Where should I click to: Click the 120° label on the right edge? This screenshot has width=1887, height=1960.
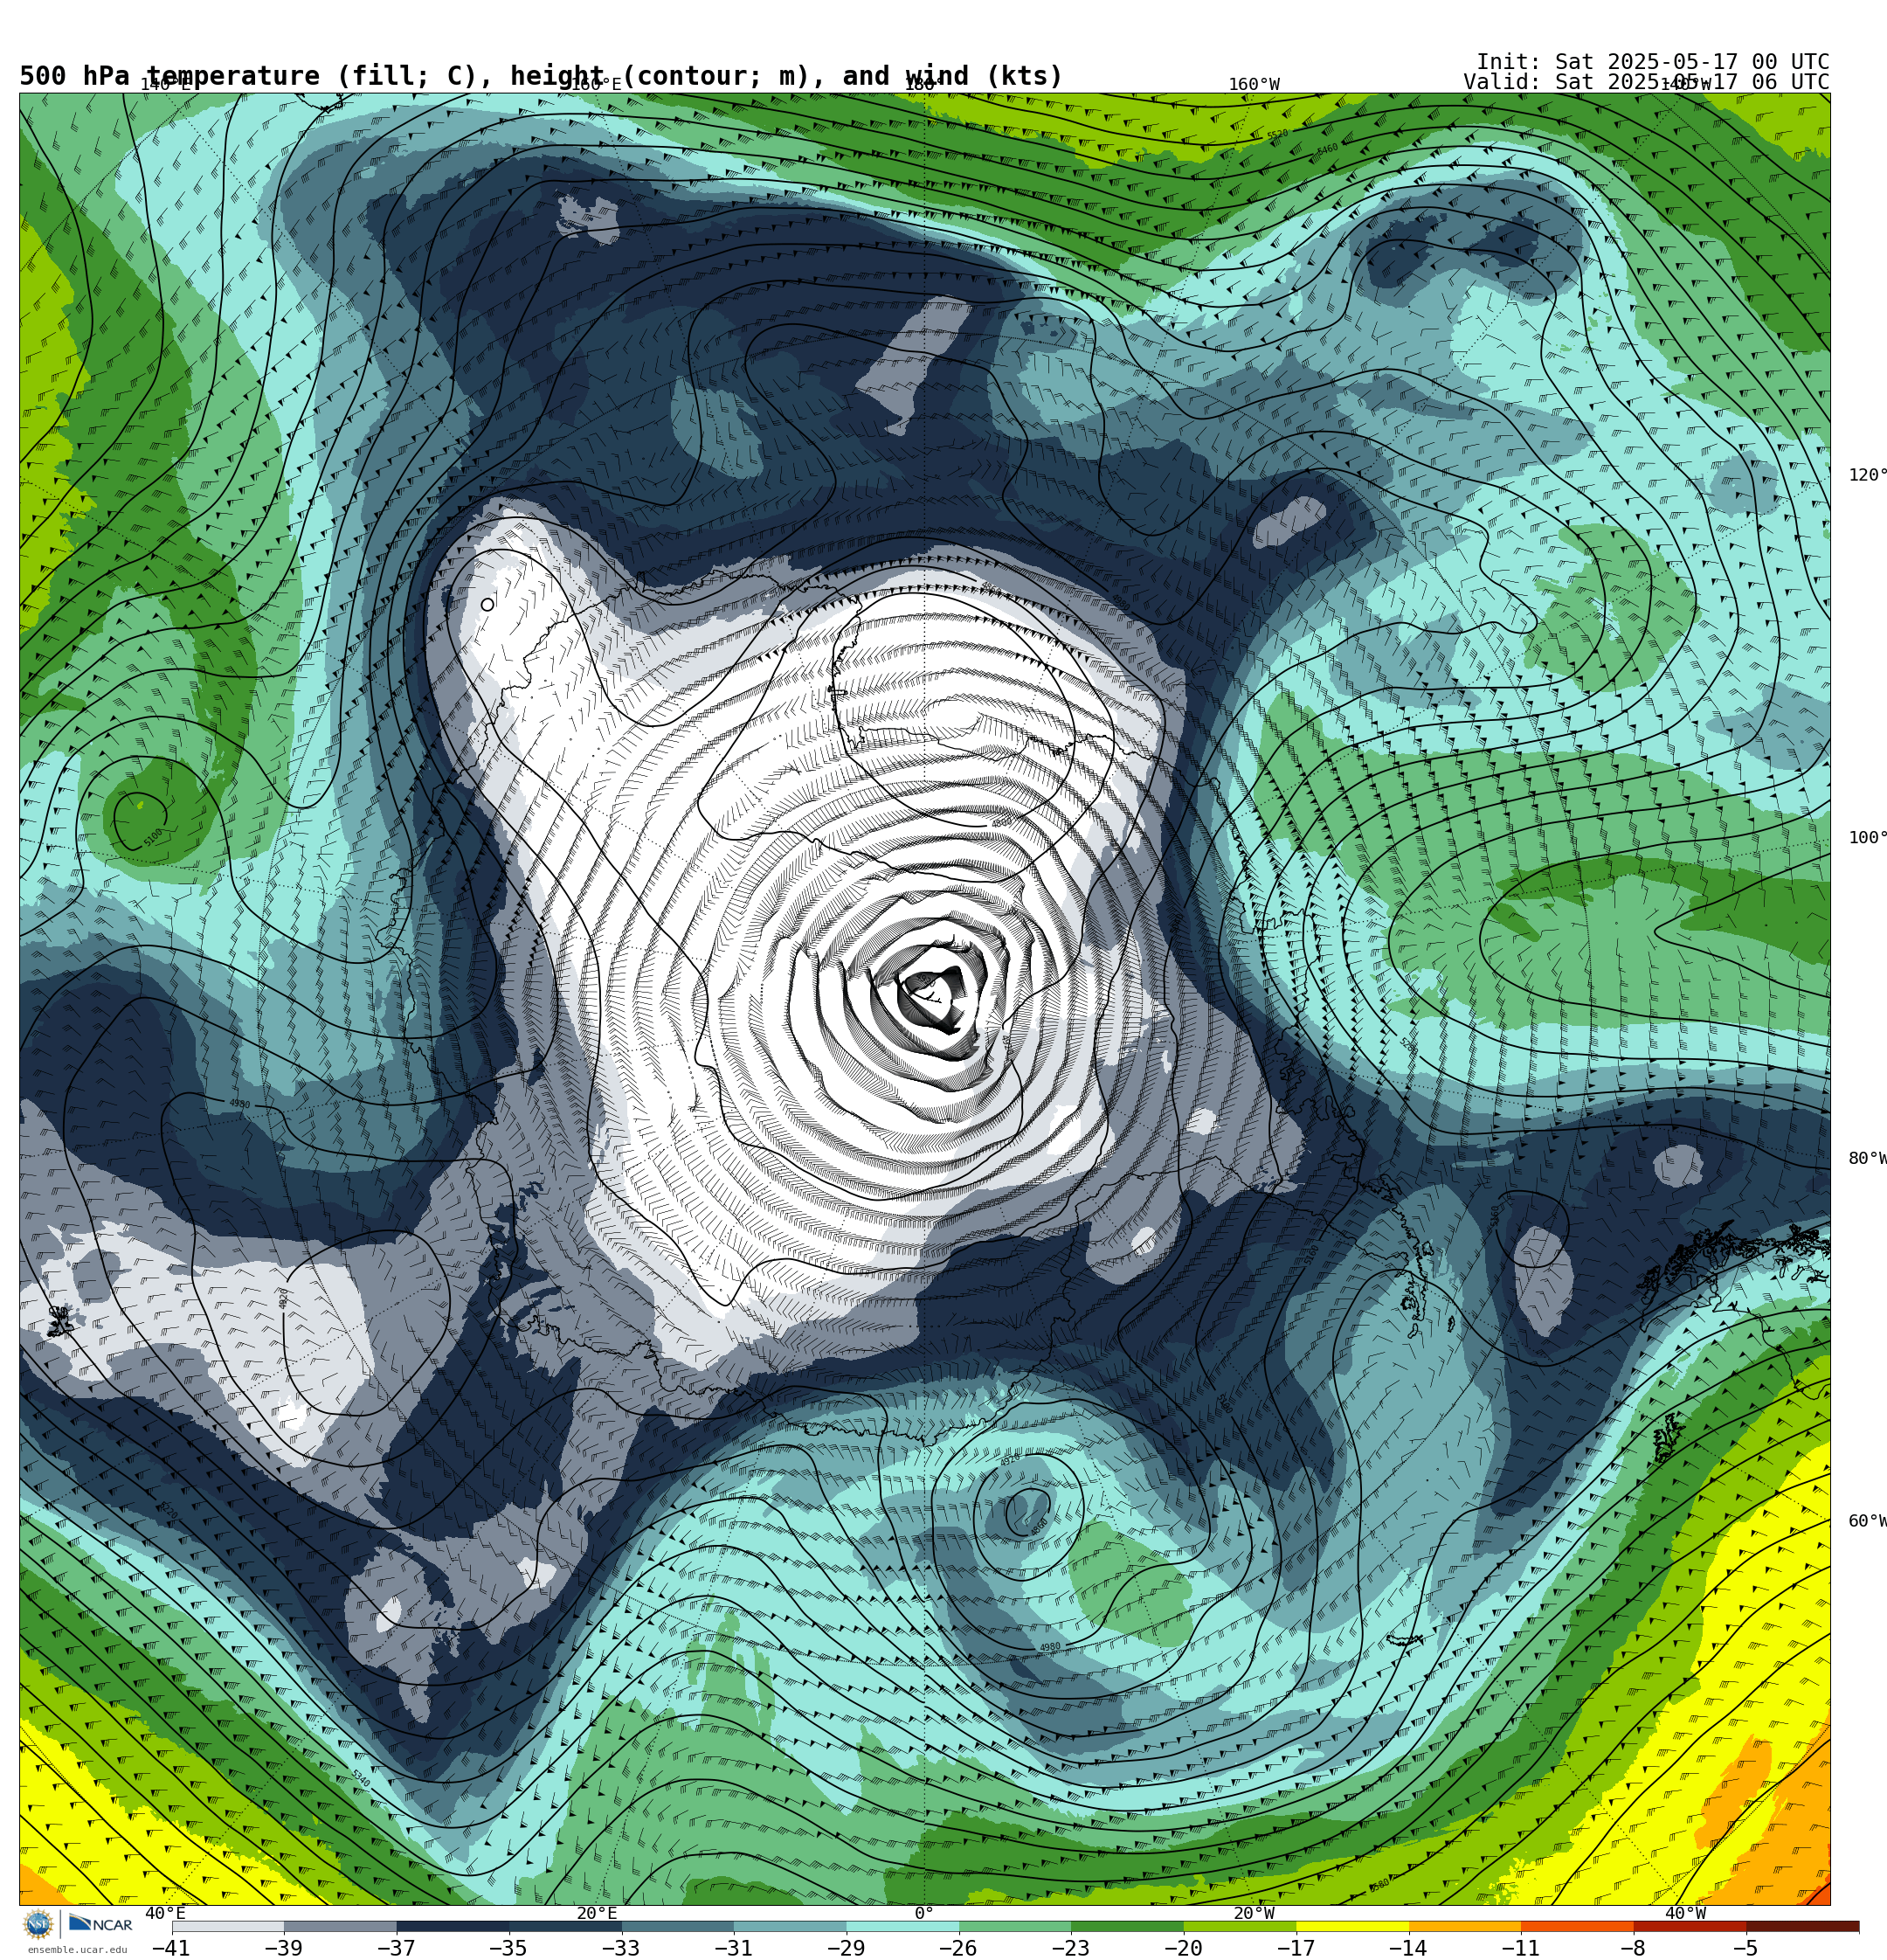pyautogui.click(x=1867, y=475)
